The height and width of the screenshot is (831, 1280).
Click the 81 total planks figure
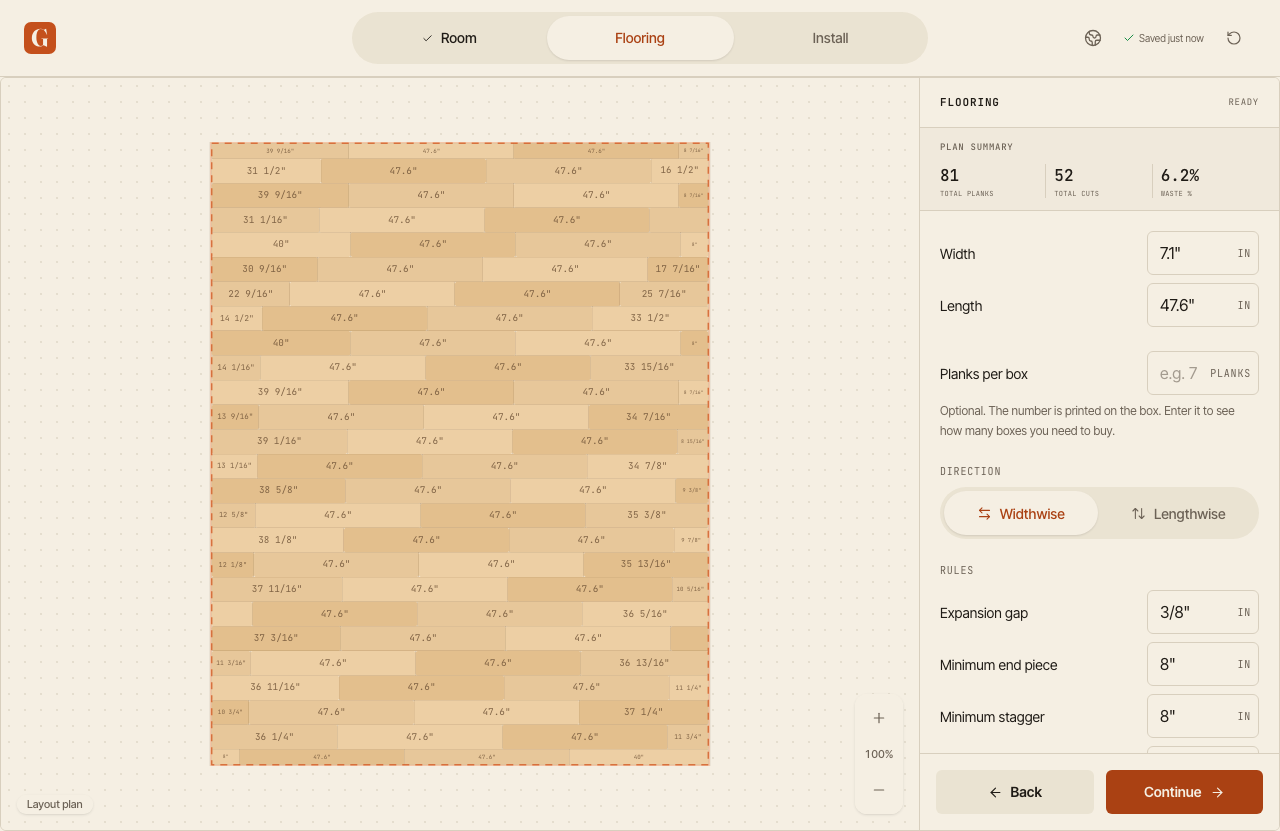949,175
